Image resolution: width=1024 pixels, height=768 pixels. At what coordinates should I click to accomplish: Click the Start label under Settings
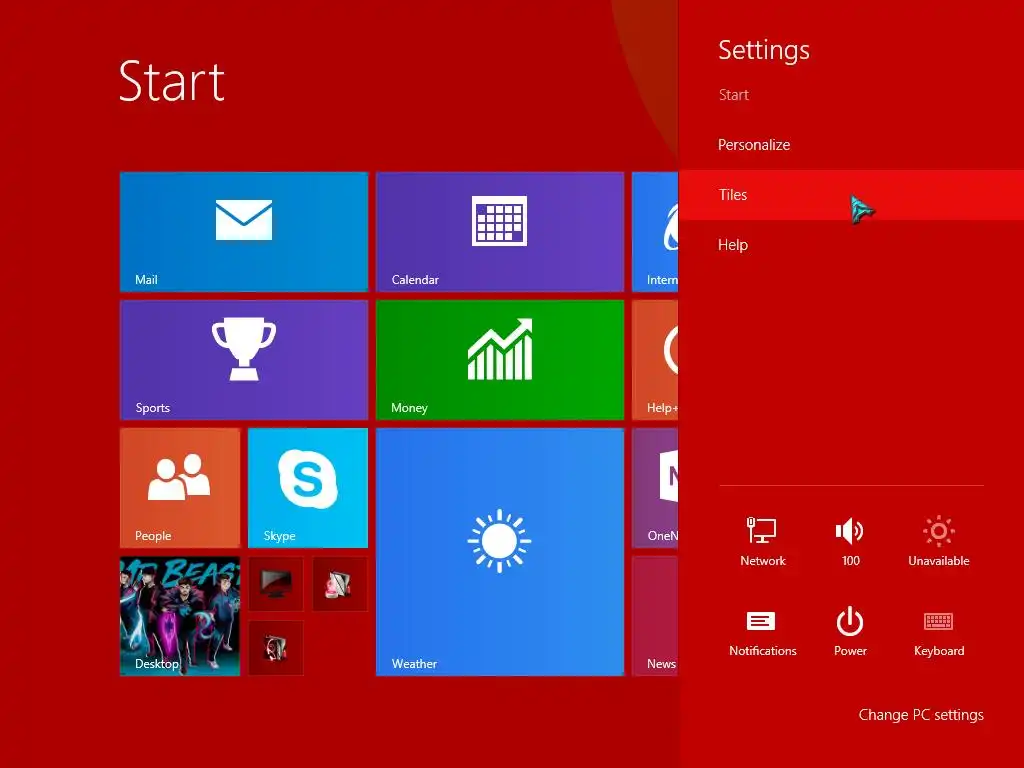pos(733,95)
